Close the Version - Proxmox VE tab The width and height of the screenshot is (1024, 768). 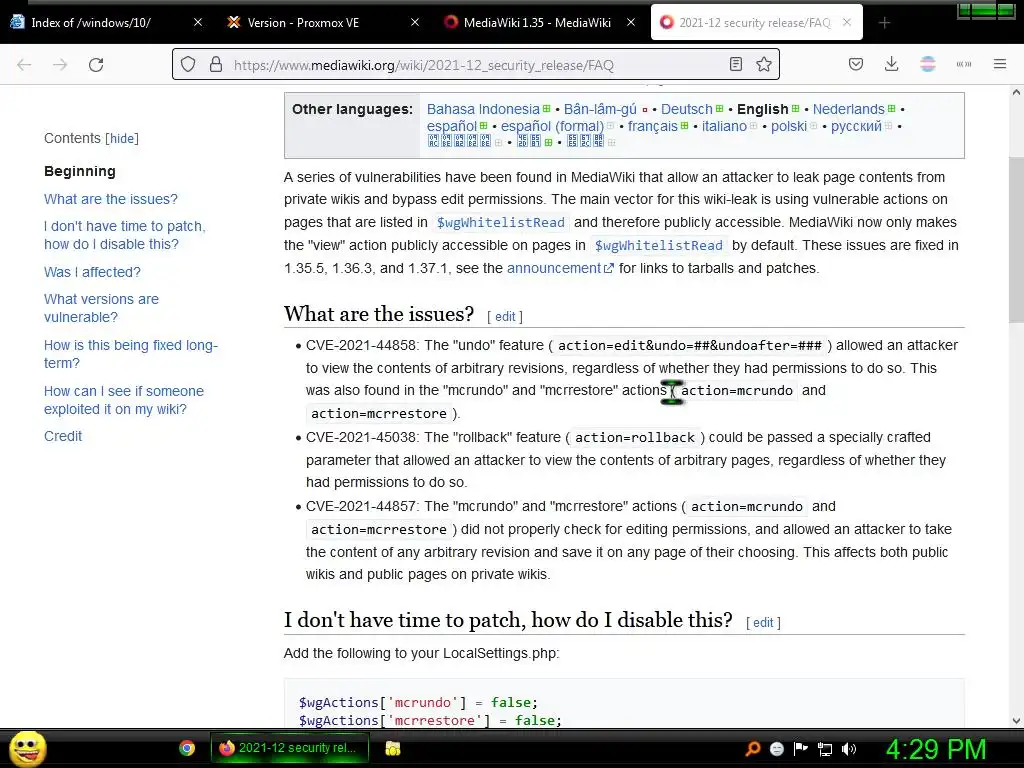(415, 22)
